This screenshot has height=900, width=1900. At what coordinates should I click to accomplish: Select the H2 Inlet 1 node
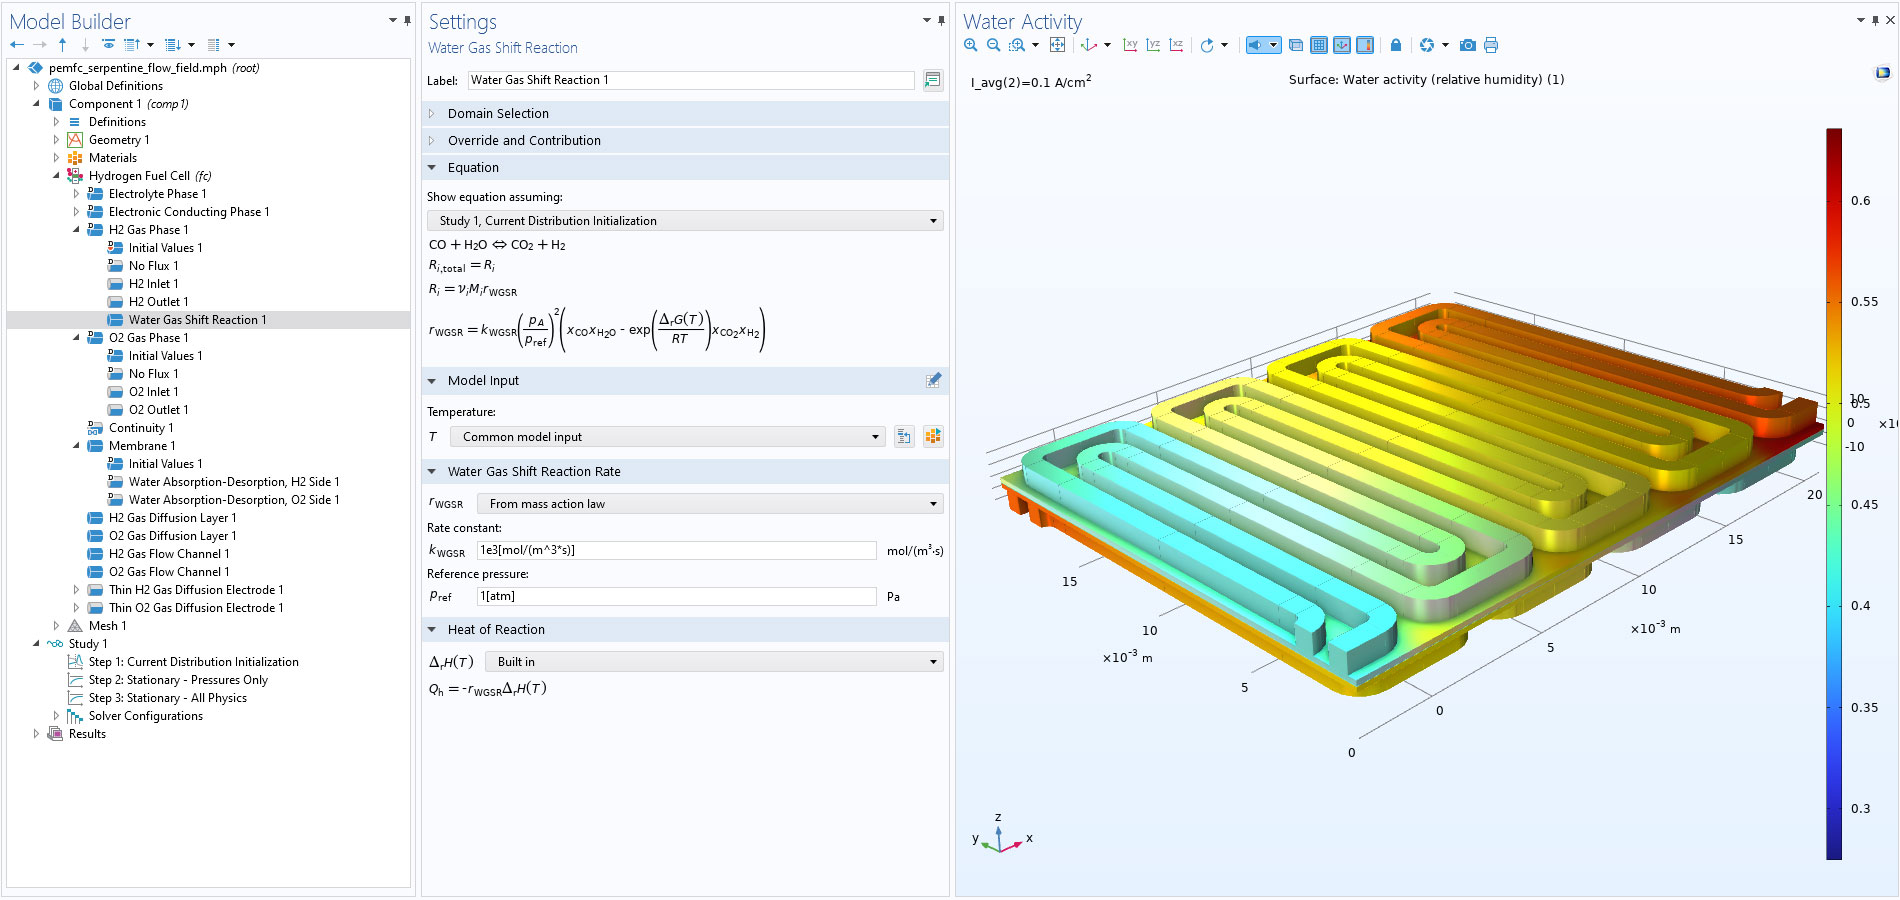pyautogui.click(x=158, y=284)
